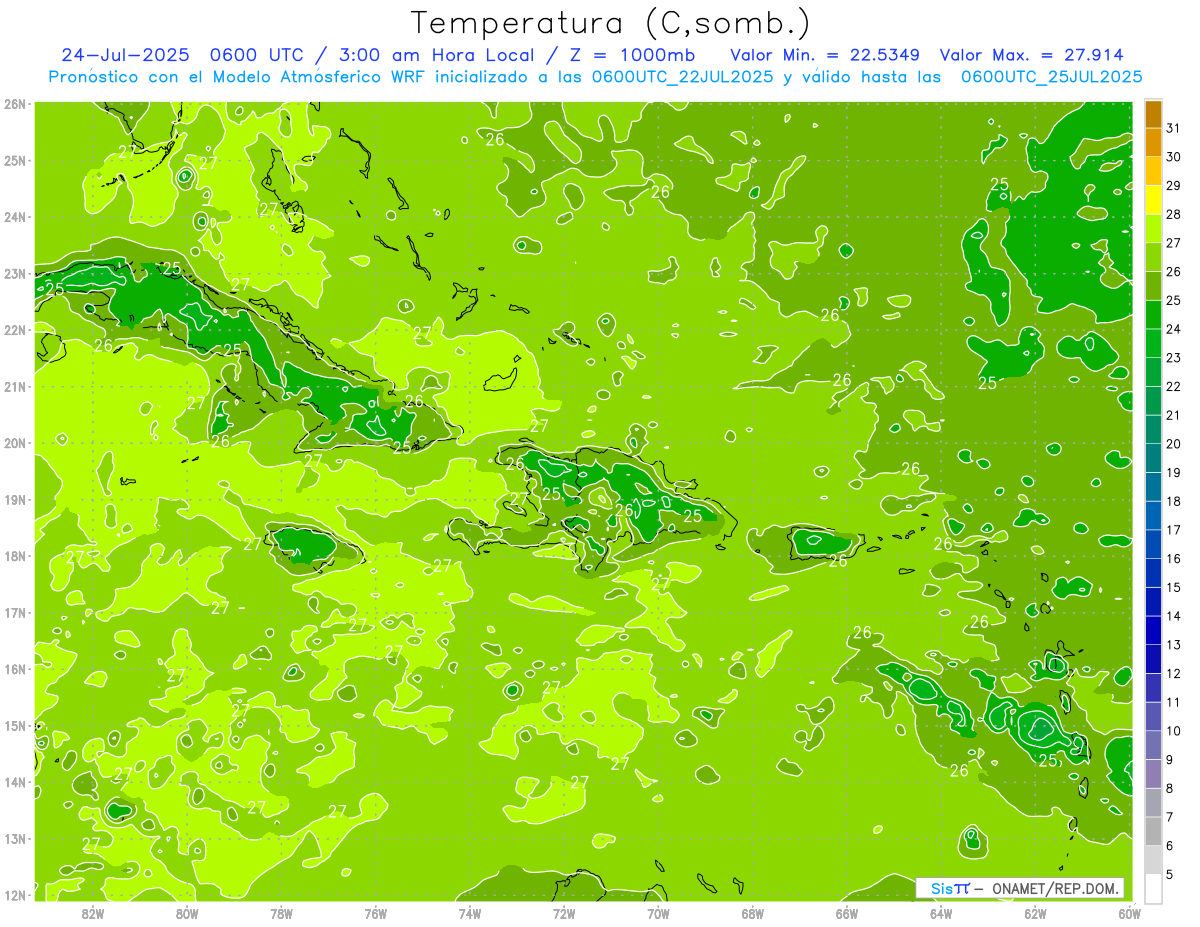Click the 12N latitude axis label
Image resolution: width=1200 pixels, height=927 pixels.
16,895
